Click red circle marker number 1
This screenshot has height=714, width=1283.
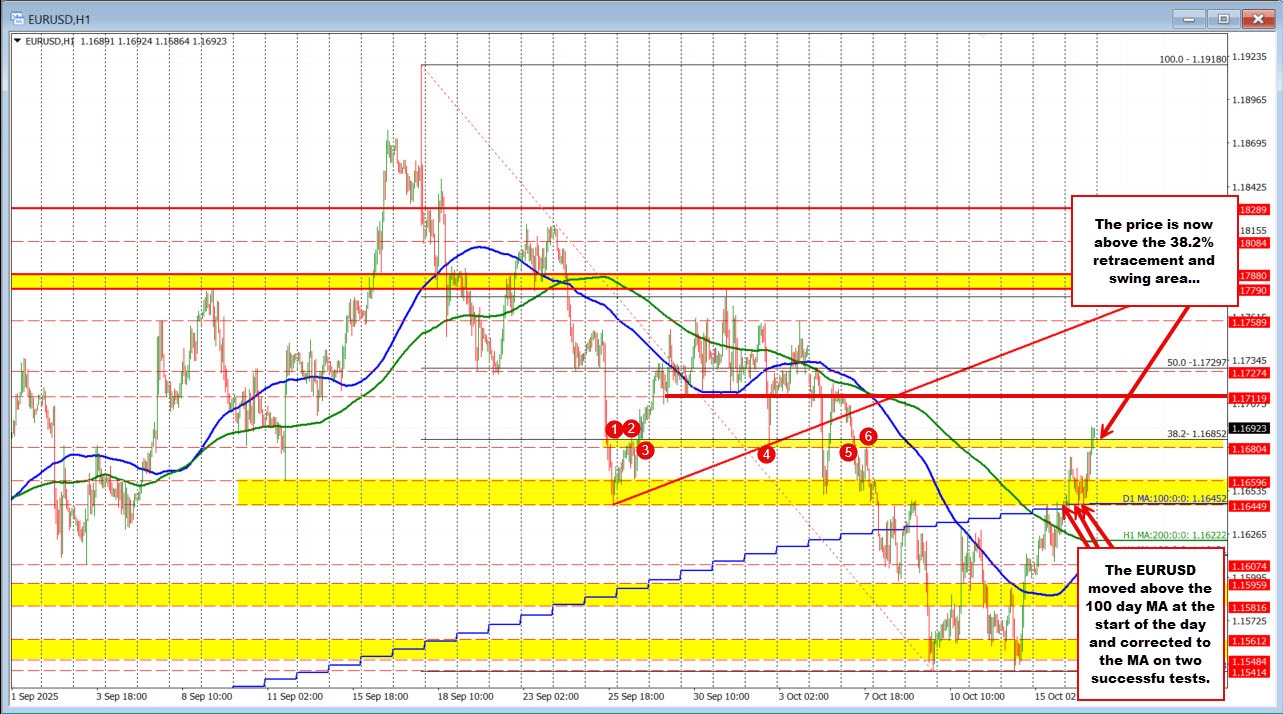(613, 429)
